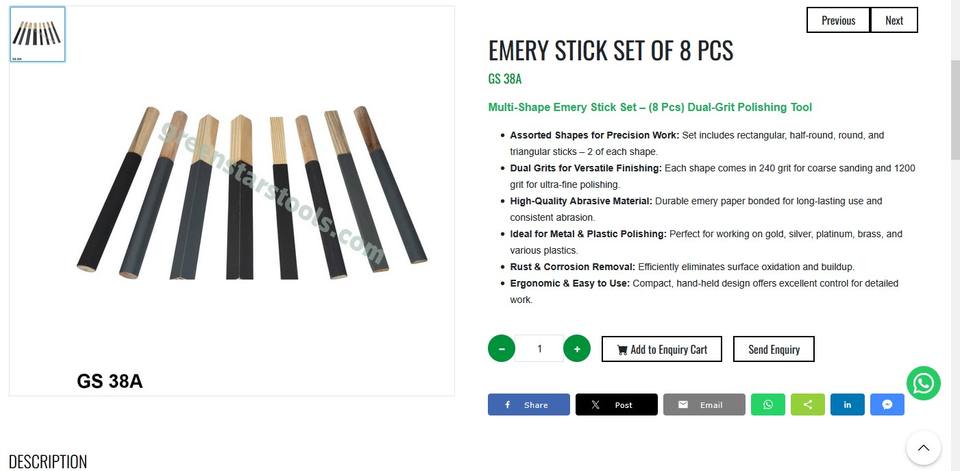This screenshot has width=960, height=471.
Task: Open floating WhatsApp chat bubble
Action: pos(923,383)
